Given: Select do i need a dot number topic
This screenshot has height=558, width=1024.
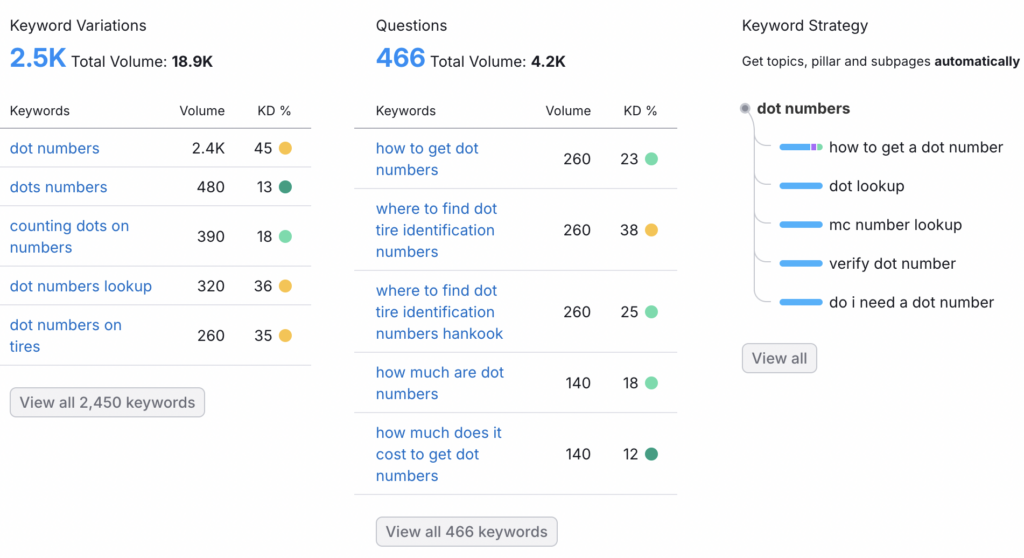Looking at the screenshot, I should [911, 303].
